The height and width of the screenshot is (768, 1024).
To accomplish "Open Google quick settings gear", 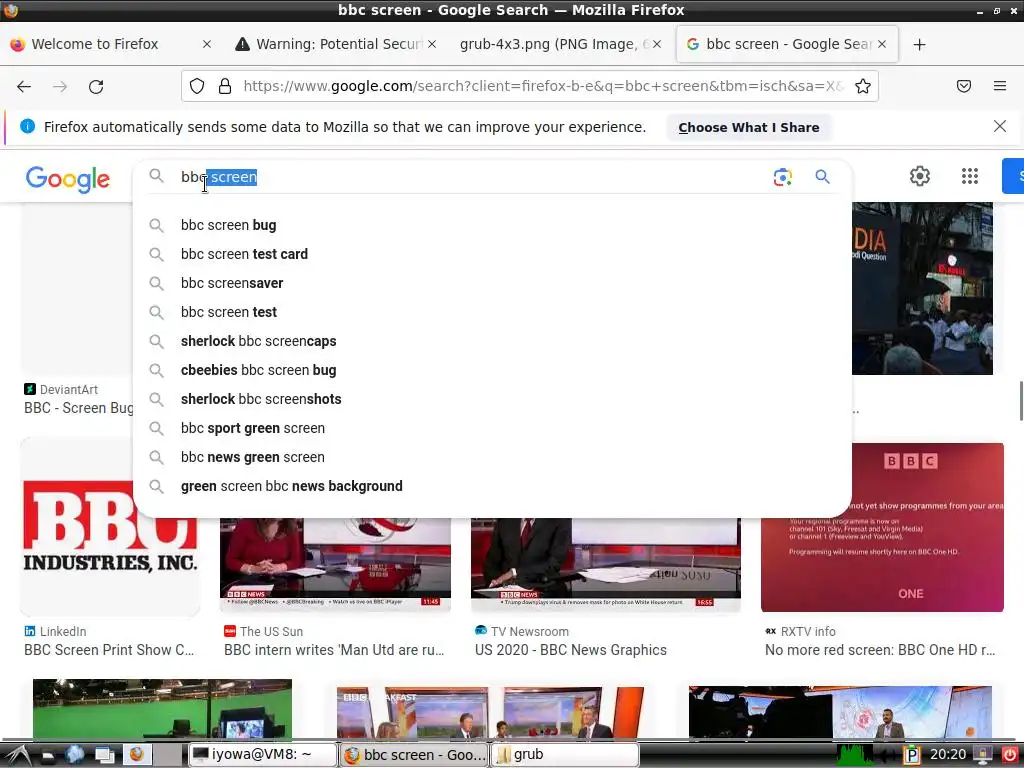I will point(920,176).
